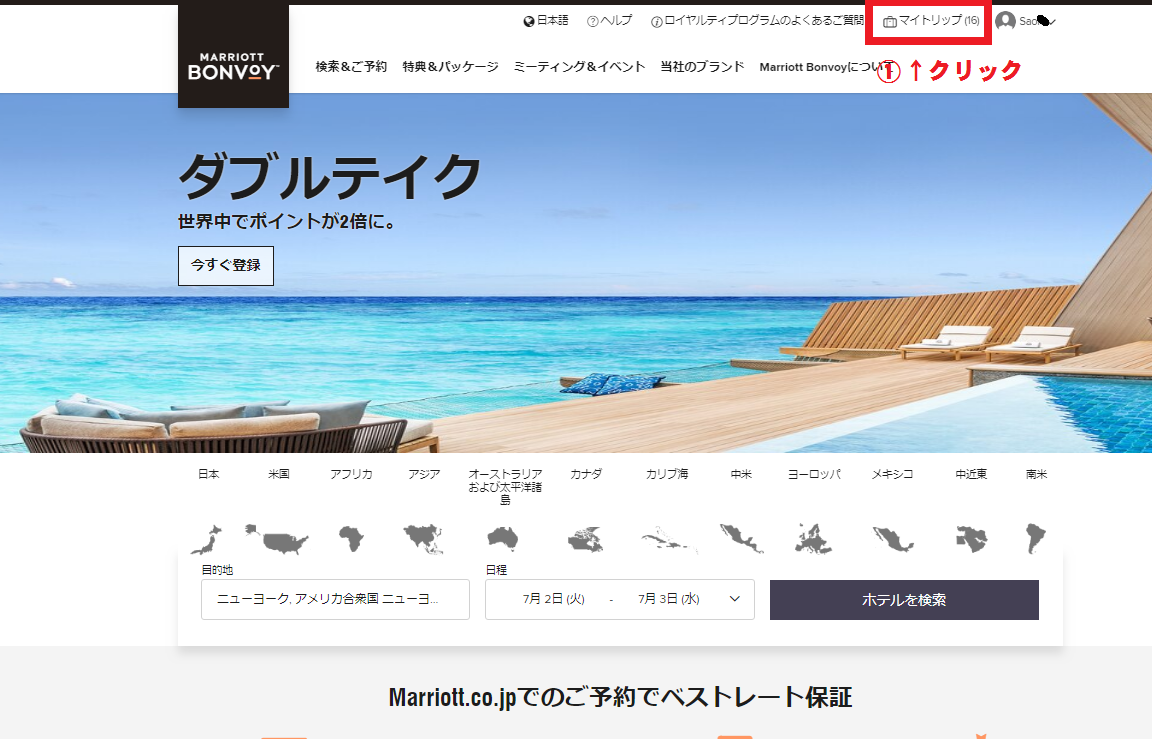
Task: Select the Middle East map icon
Action: 971,539
